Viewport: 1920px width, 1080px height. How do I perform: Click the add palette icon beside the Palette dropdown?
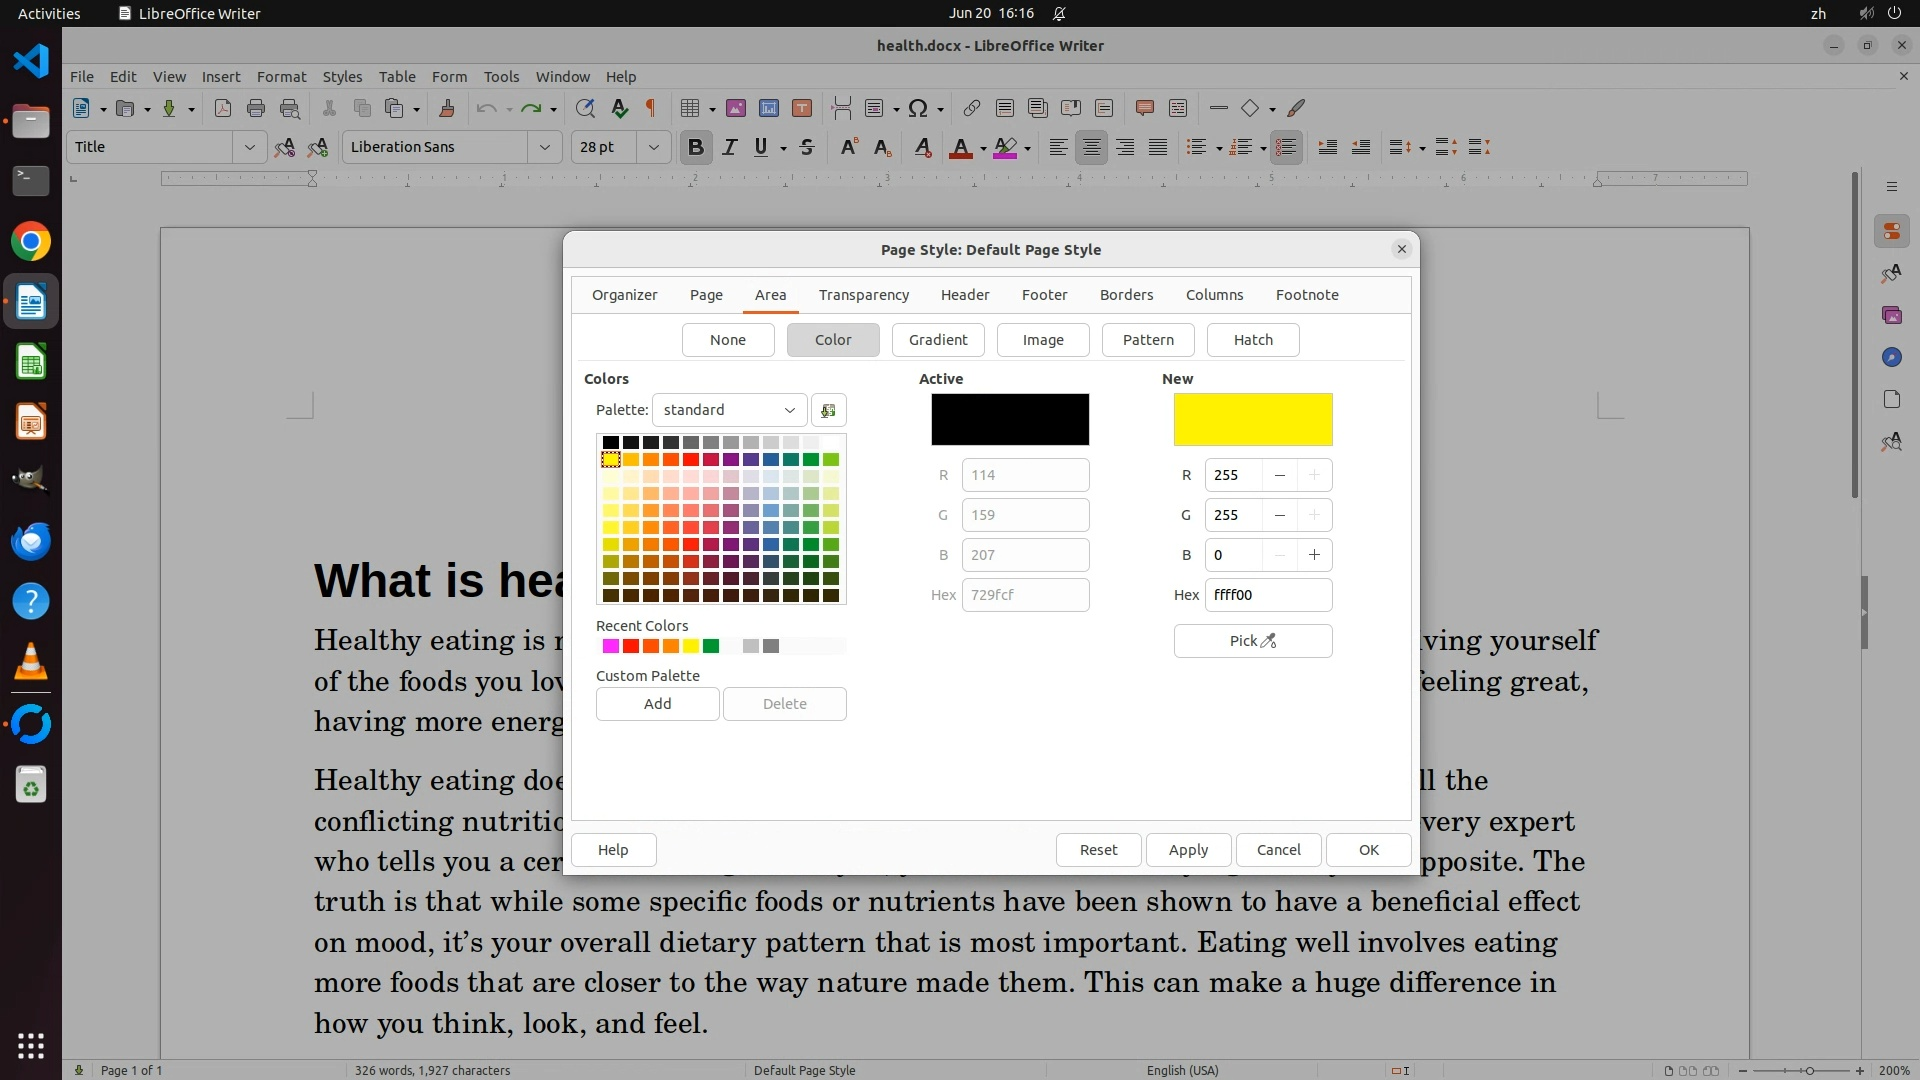pyautogui.click(x=828, y=411)
